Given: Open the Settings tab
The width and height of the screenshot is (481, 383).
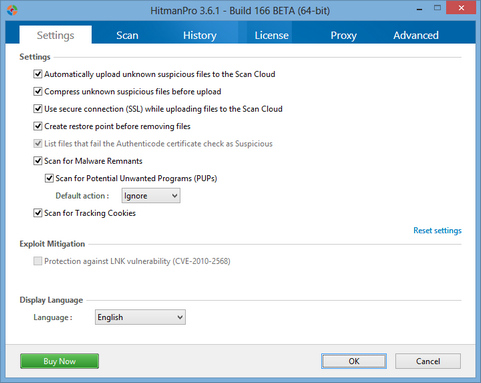Looking at the screenshot, I should (x=55, y=35).
